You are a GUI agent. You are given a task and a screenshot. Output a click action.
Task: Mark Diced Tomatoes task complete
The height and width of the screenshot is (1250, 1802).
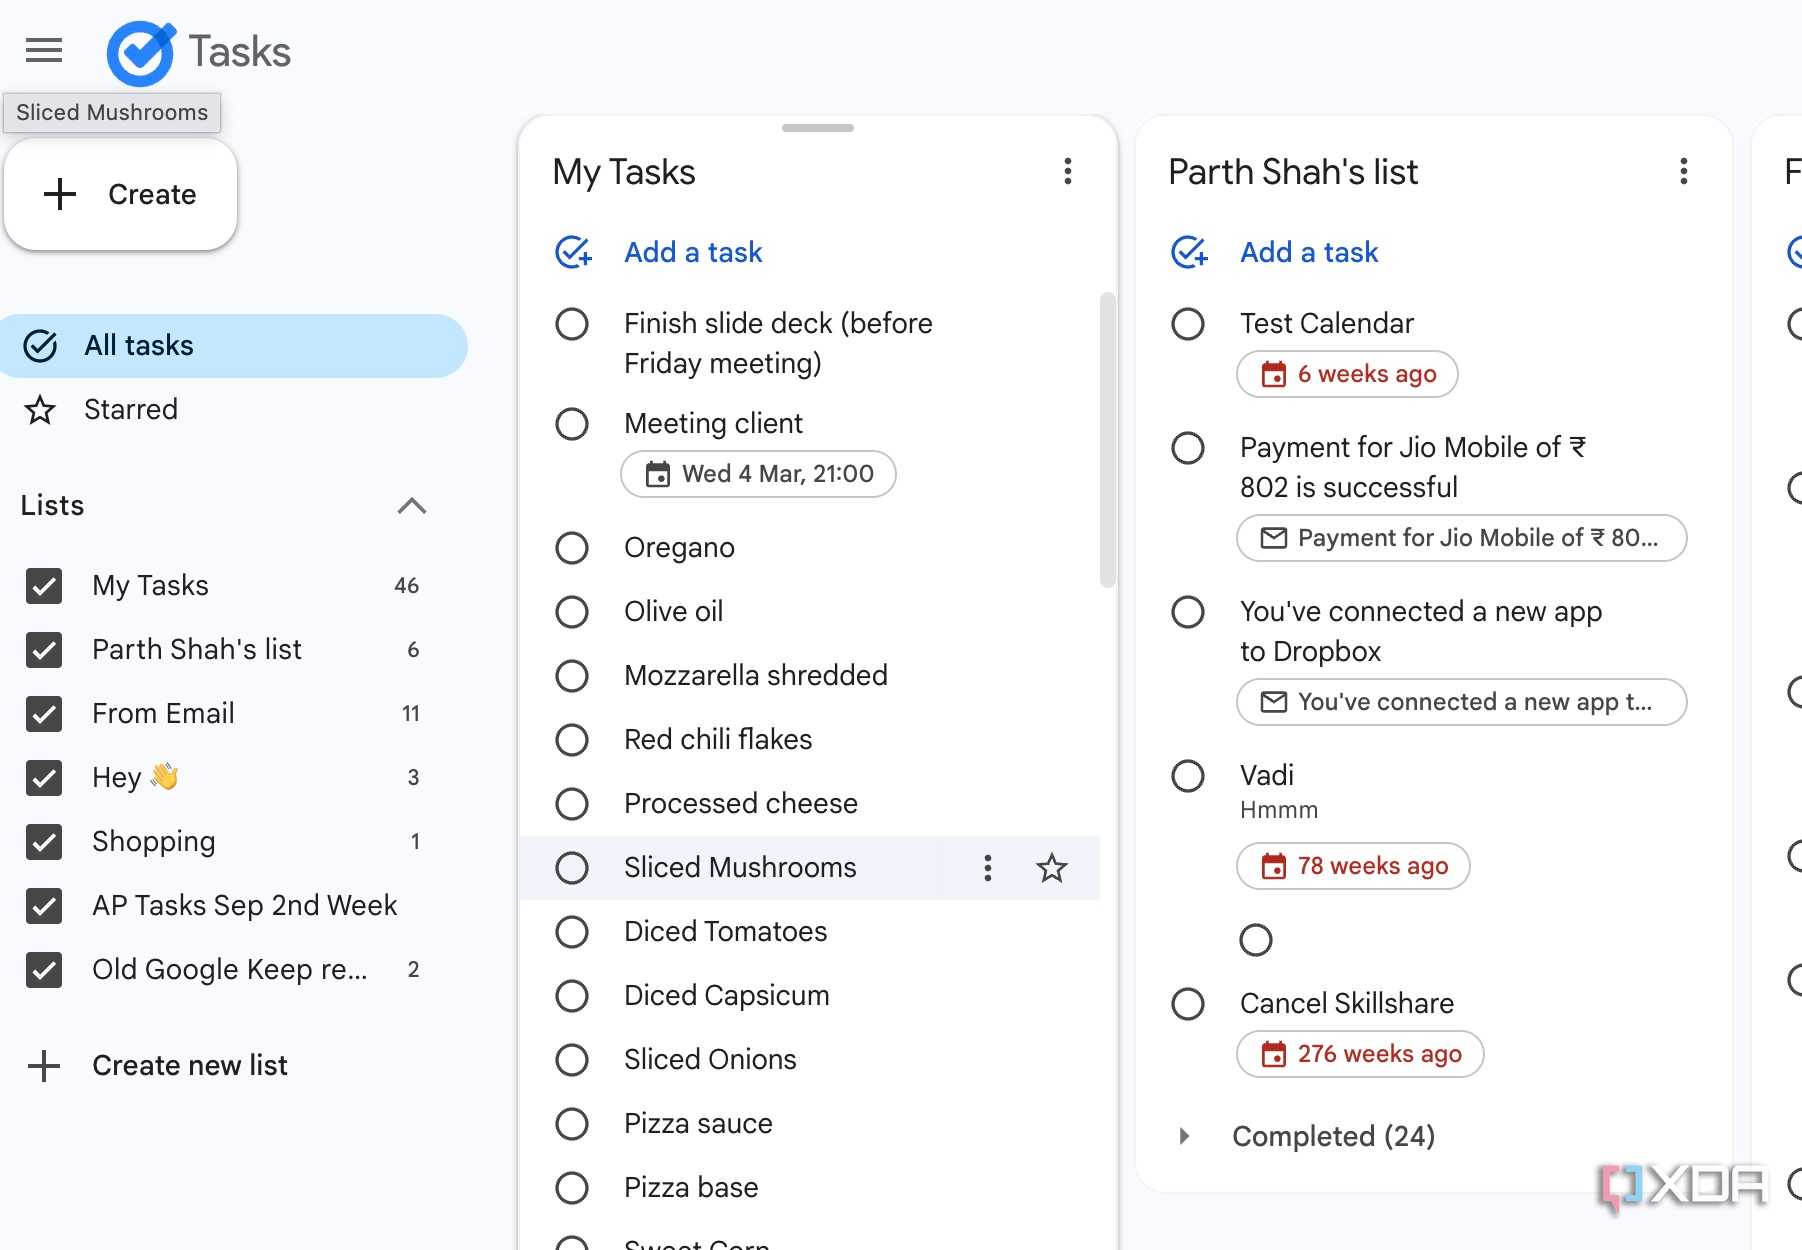[x=572, y=932]
